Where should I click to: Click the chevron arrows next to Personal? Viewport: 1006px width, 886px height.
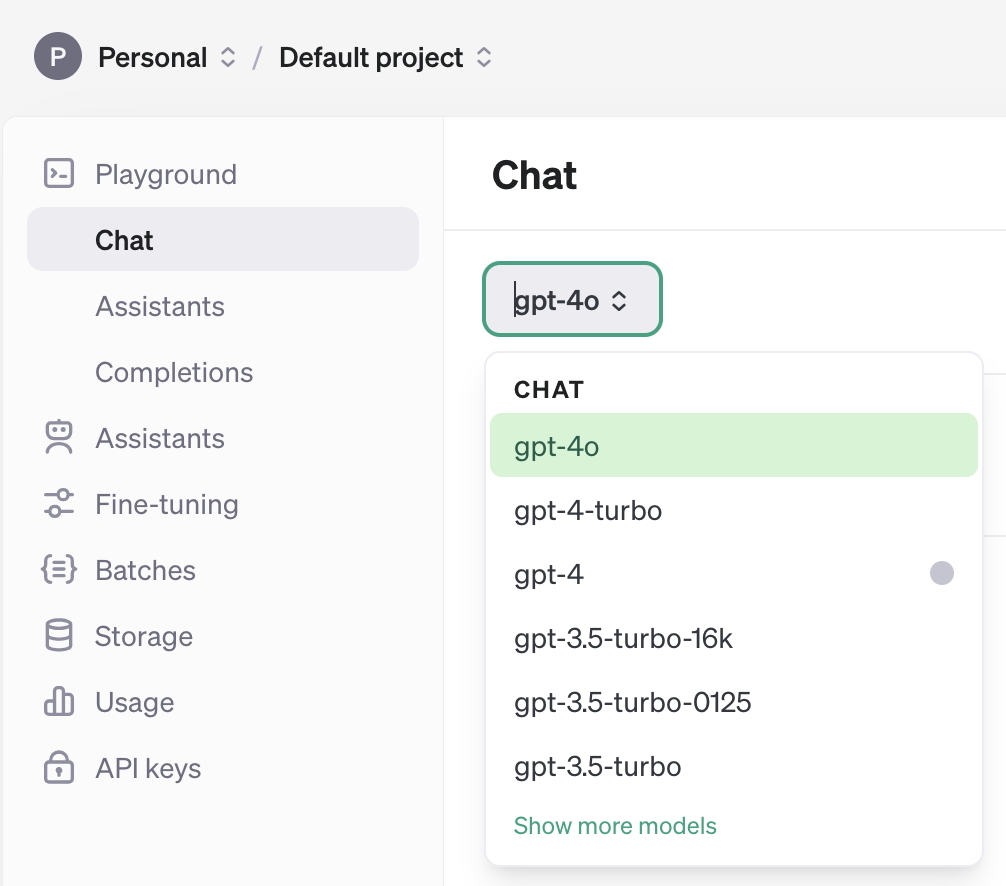click(228, 57)
